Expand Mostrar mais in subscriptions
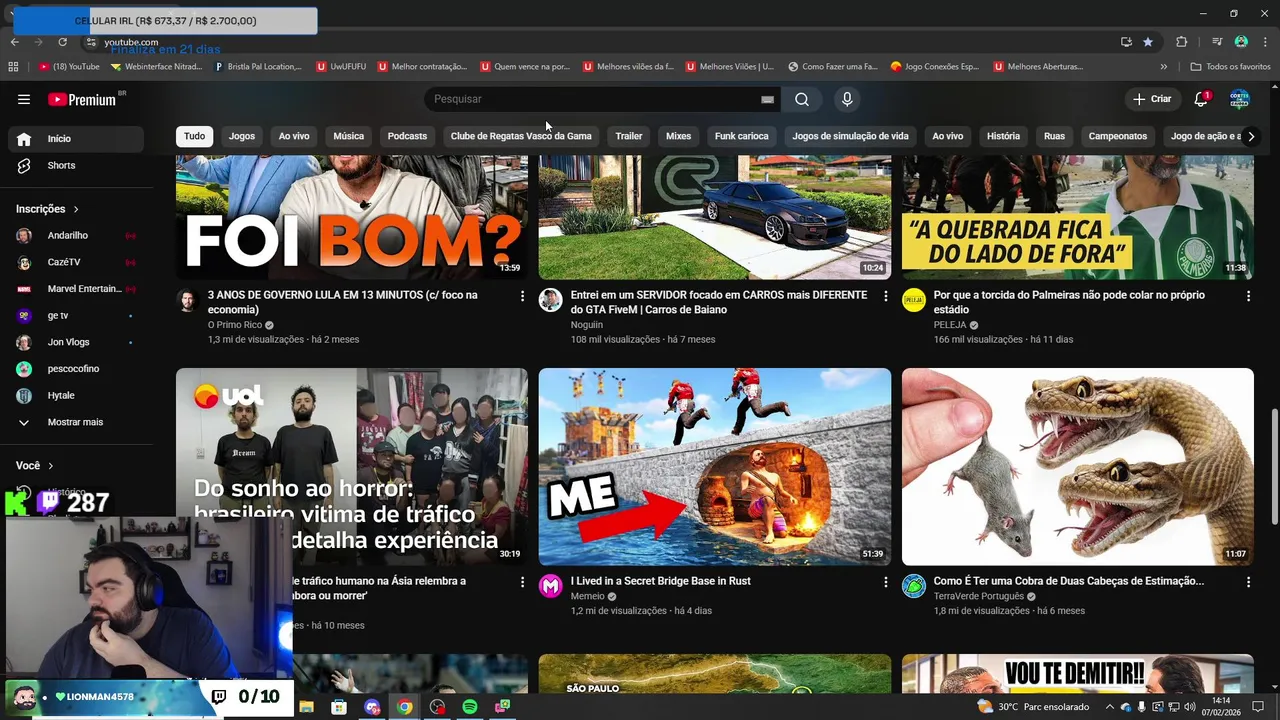1280x720 pixels. tap(75, 422)
